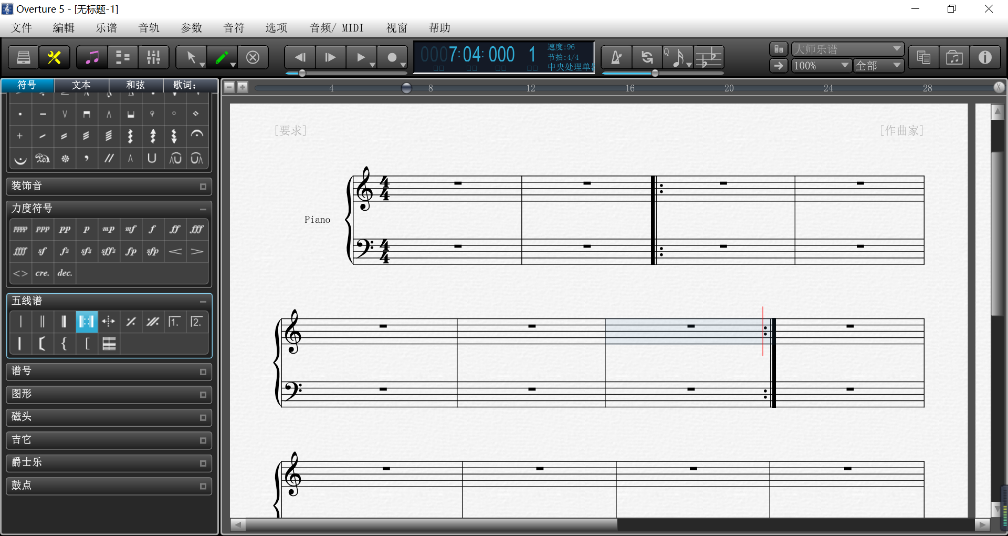1008x536 pixels.
Task: Select the double barline symbol
Action: pos(42,321)
